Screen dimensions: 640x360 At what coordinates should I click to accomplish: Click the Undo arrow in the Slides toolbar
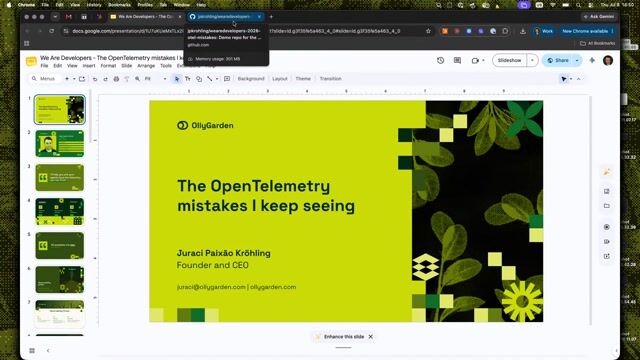[95, 79]
